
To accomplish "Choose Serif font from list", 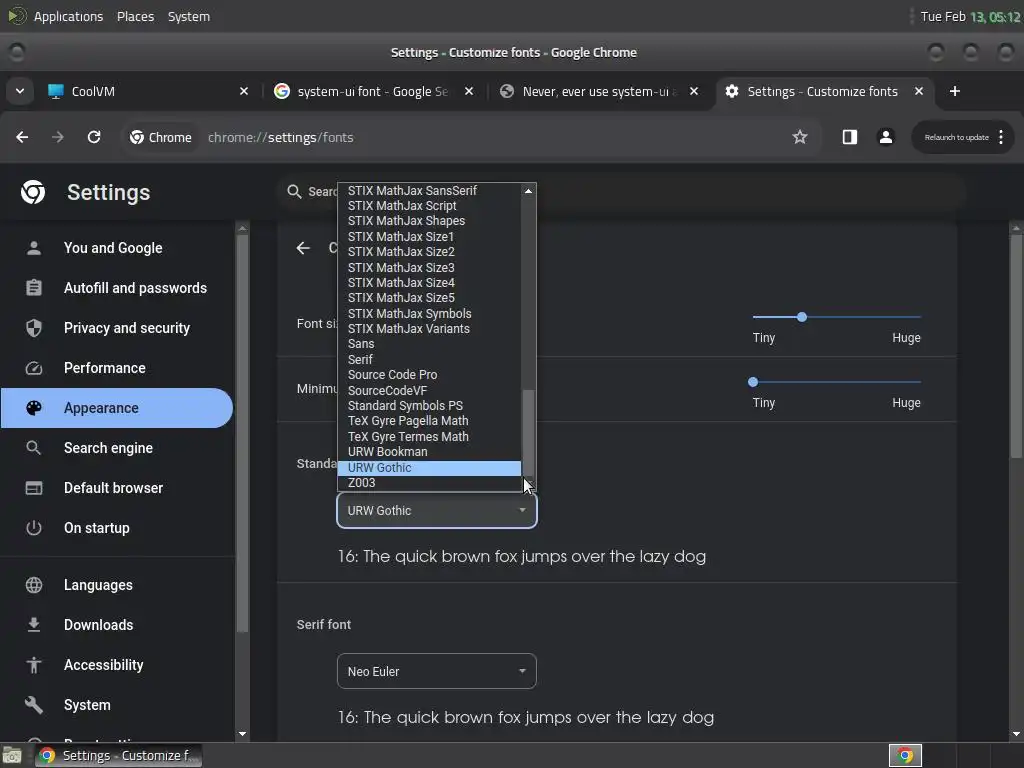I will click(x=430, y=359).
